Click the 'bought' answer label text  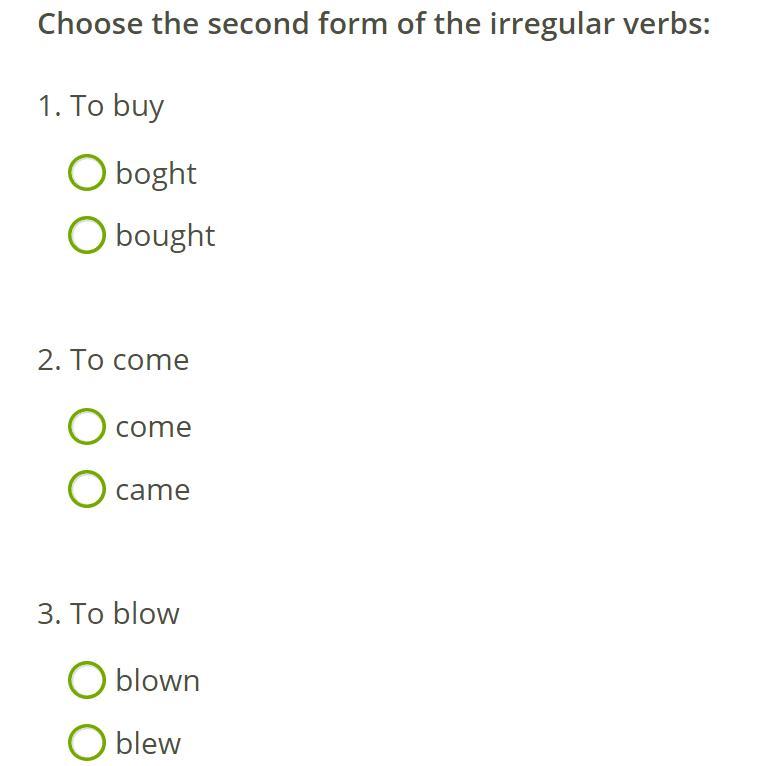[165, 237]
